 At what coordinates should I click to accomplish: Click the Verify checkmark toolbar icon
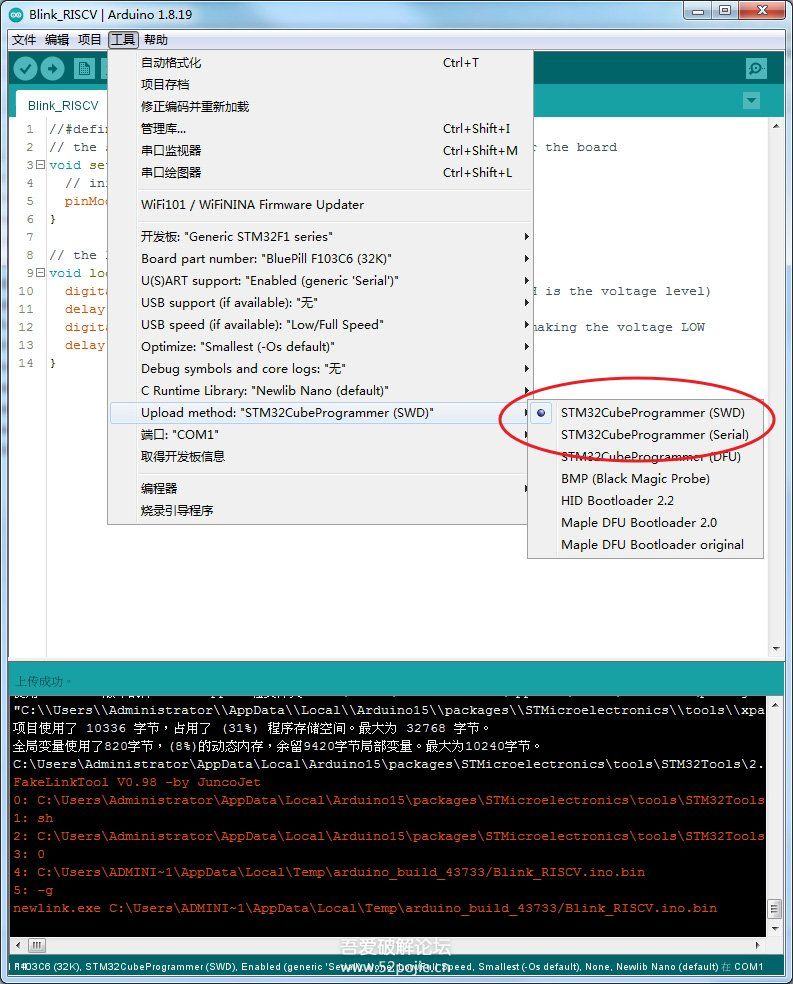click(x=26, y=68)
